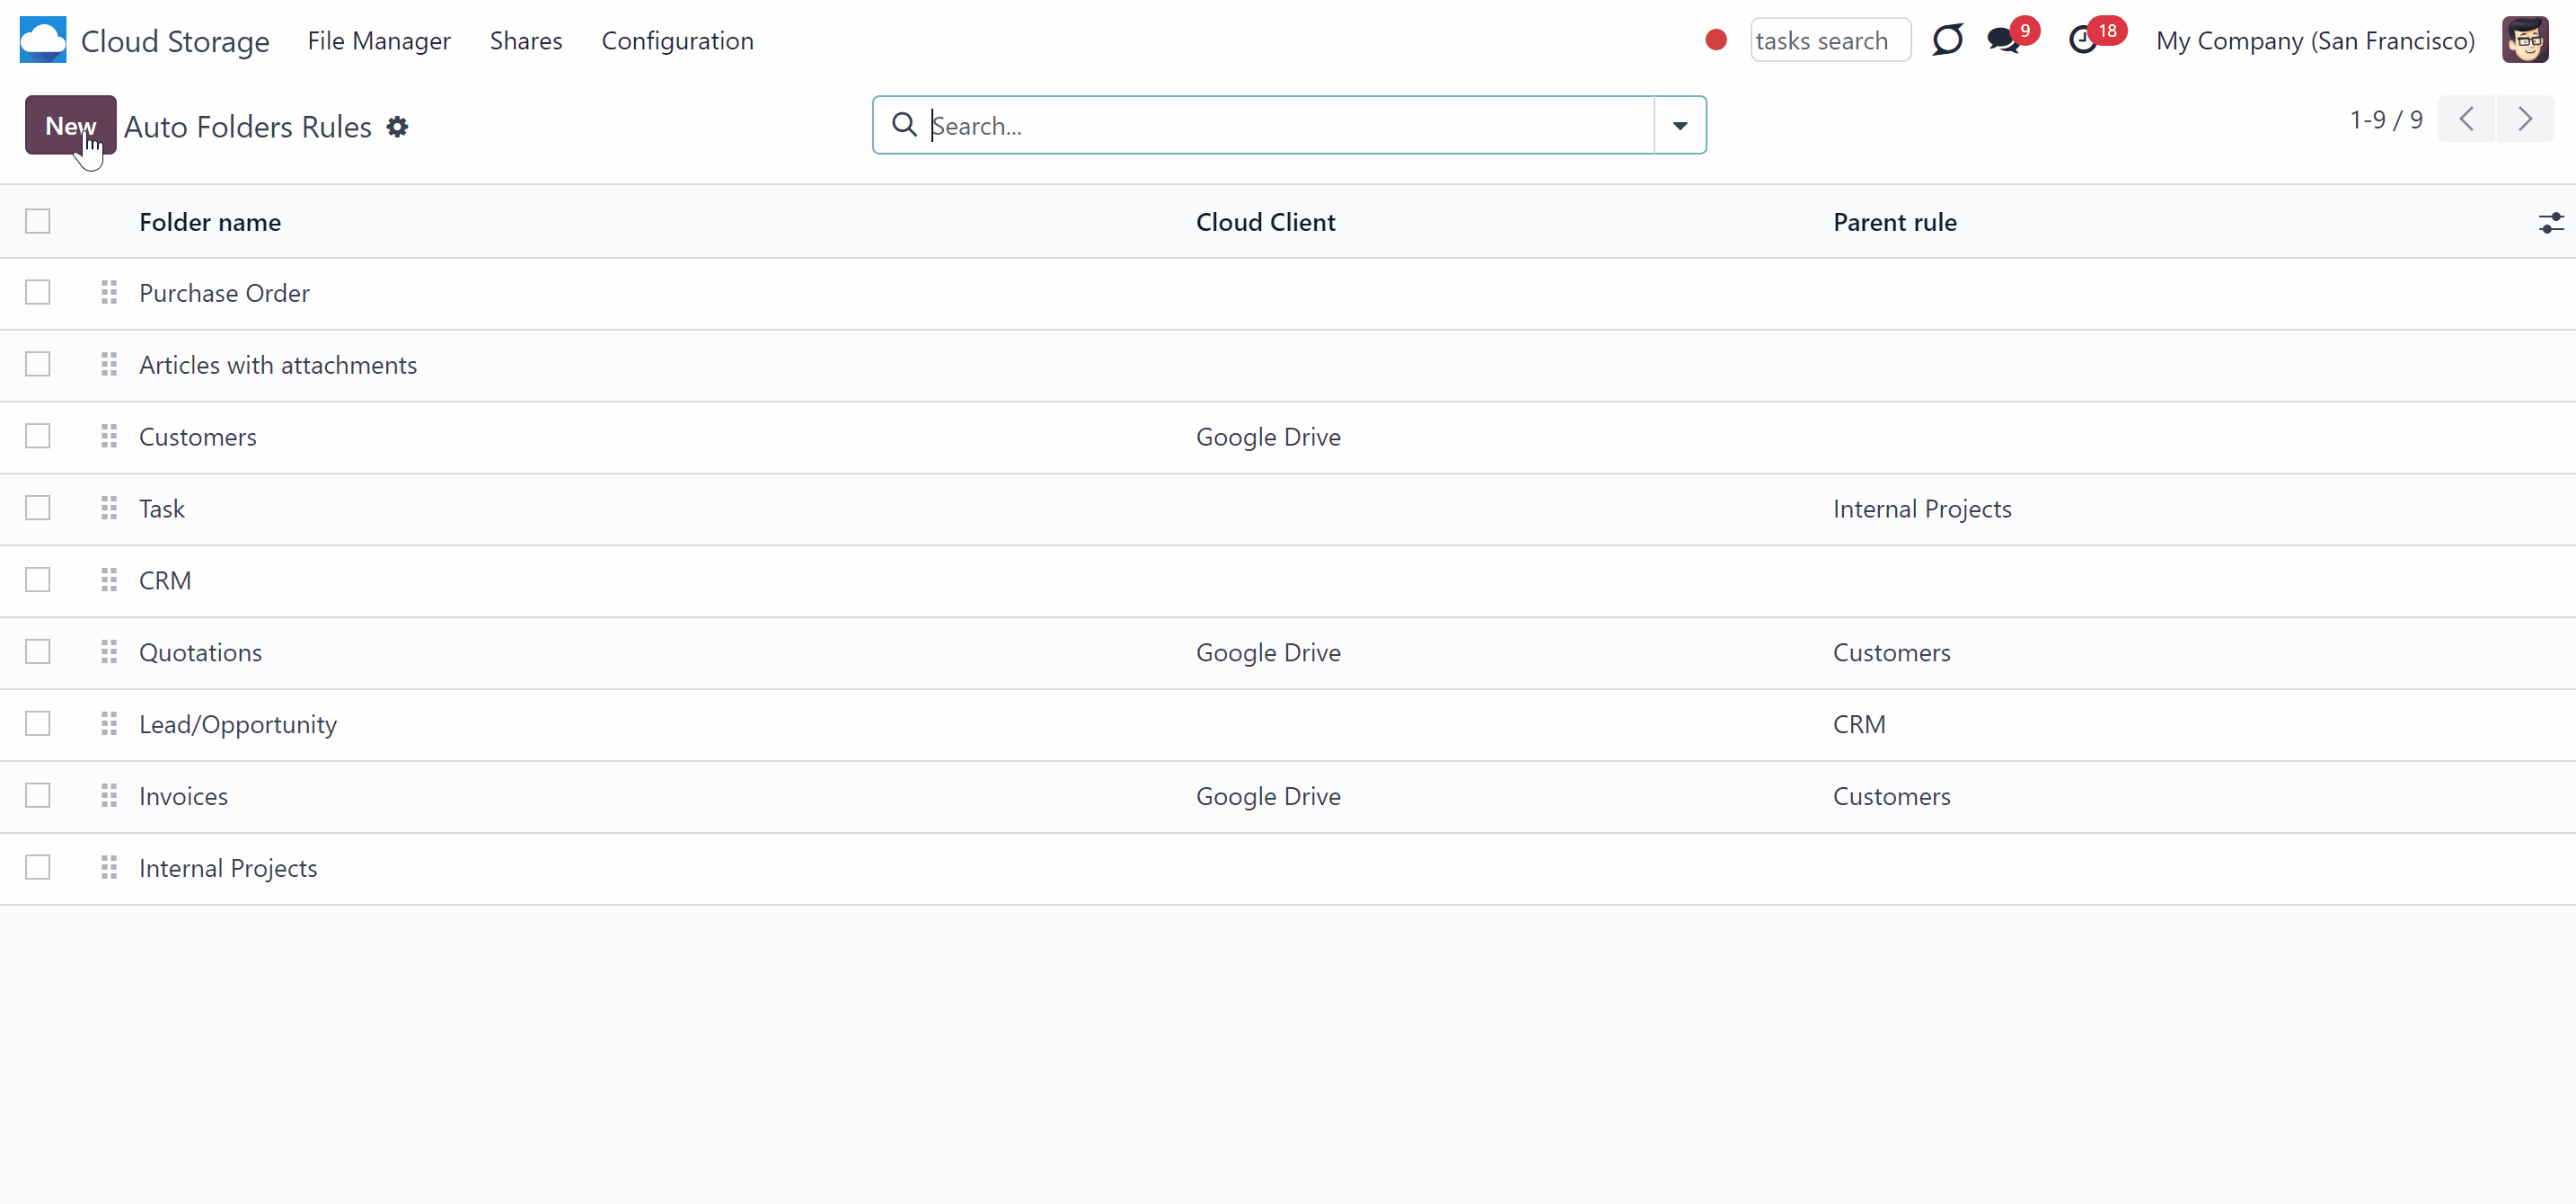
Task: Open the Purchase Order rule
Action: 224,293
